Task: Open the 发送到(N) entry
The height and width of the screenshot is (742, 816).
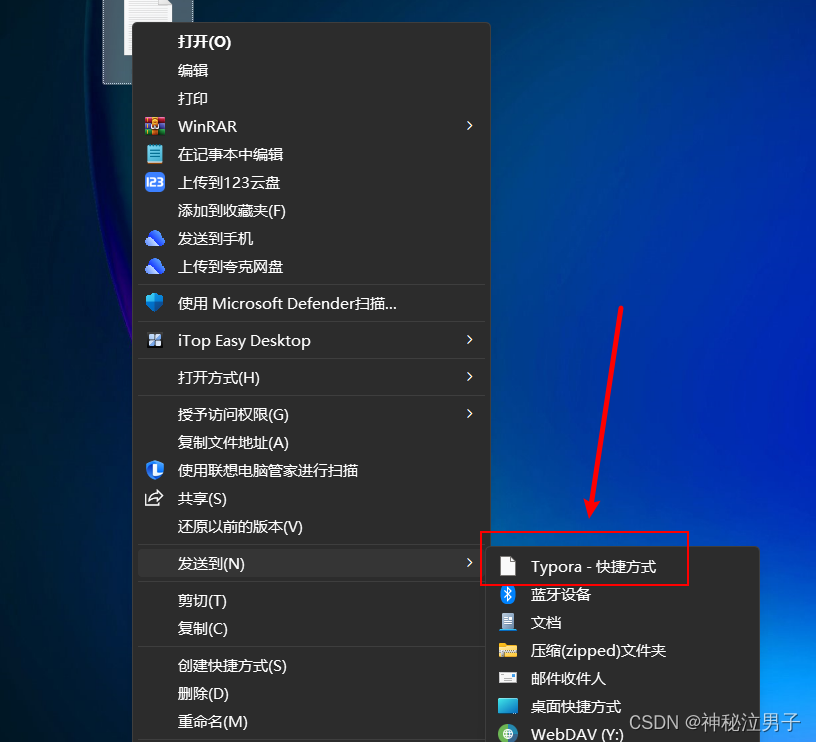Action: [x=312, y=564]
